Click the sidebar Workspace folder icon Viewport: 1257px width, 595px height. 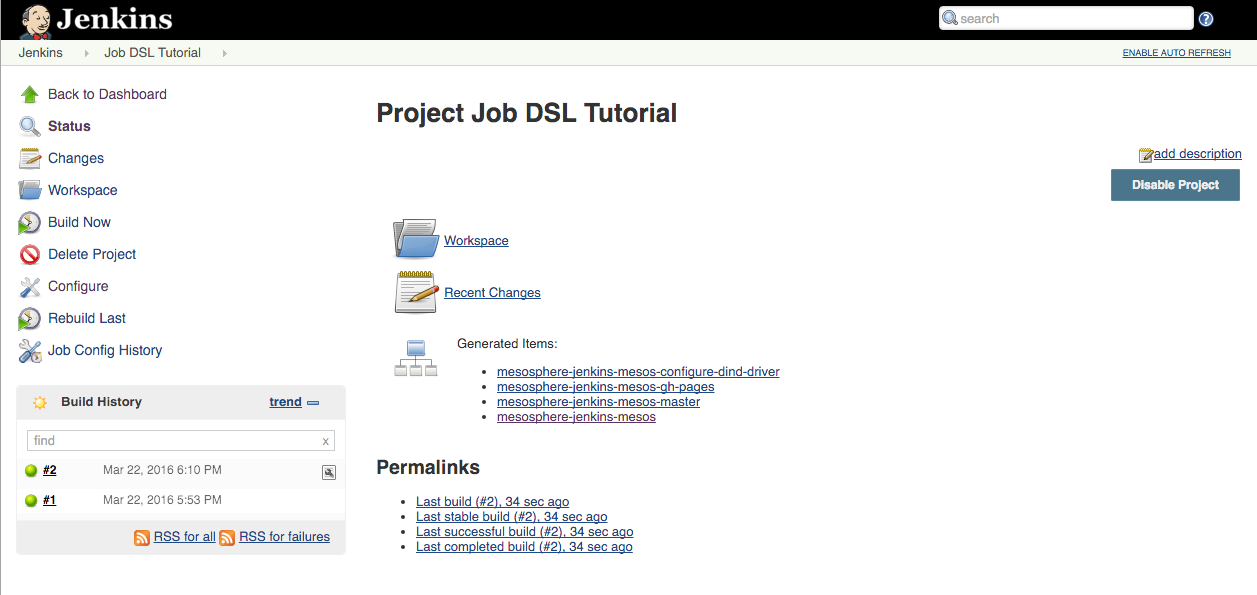30,190
